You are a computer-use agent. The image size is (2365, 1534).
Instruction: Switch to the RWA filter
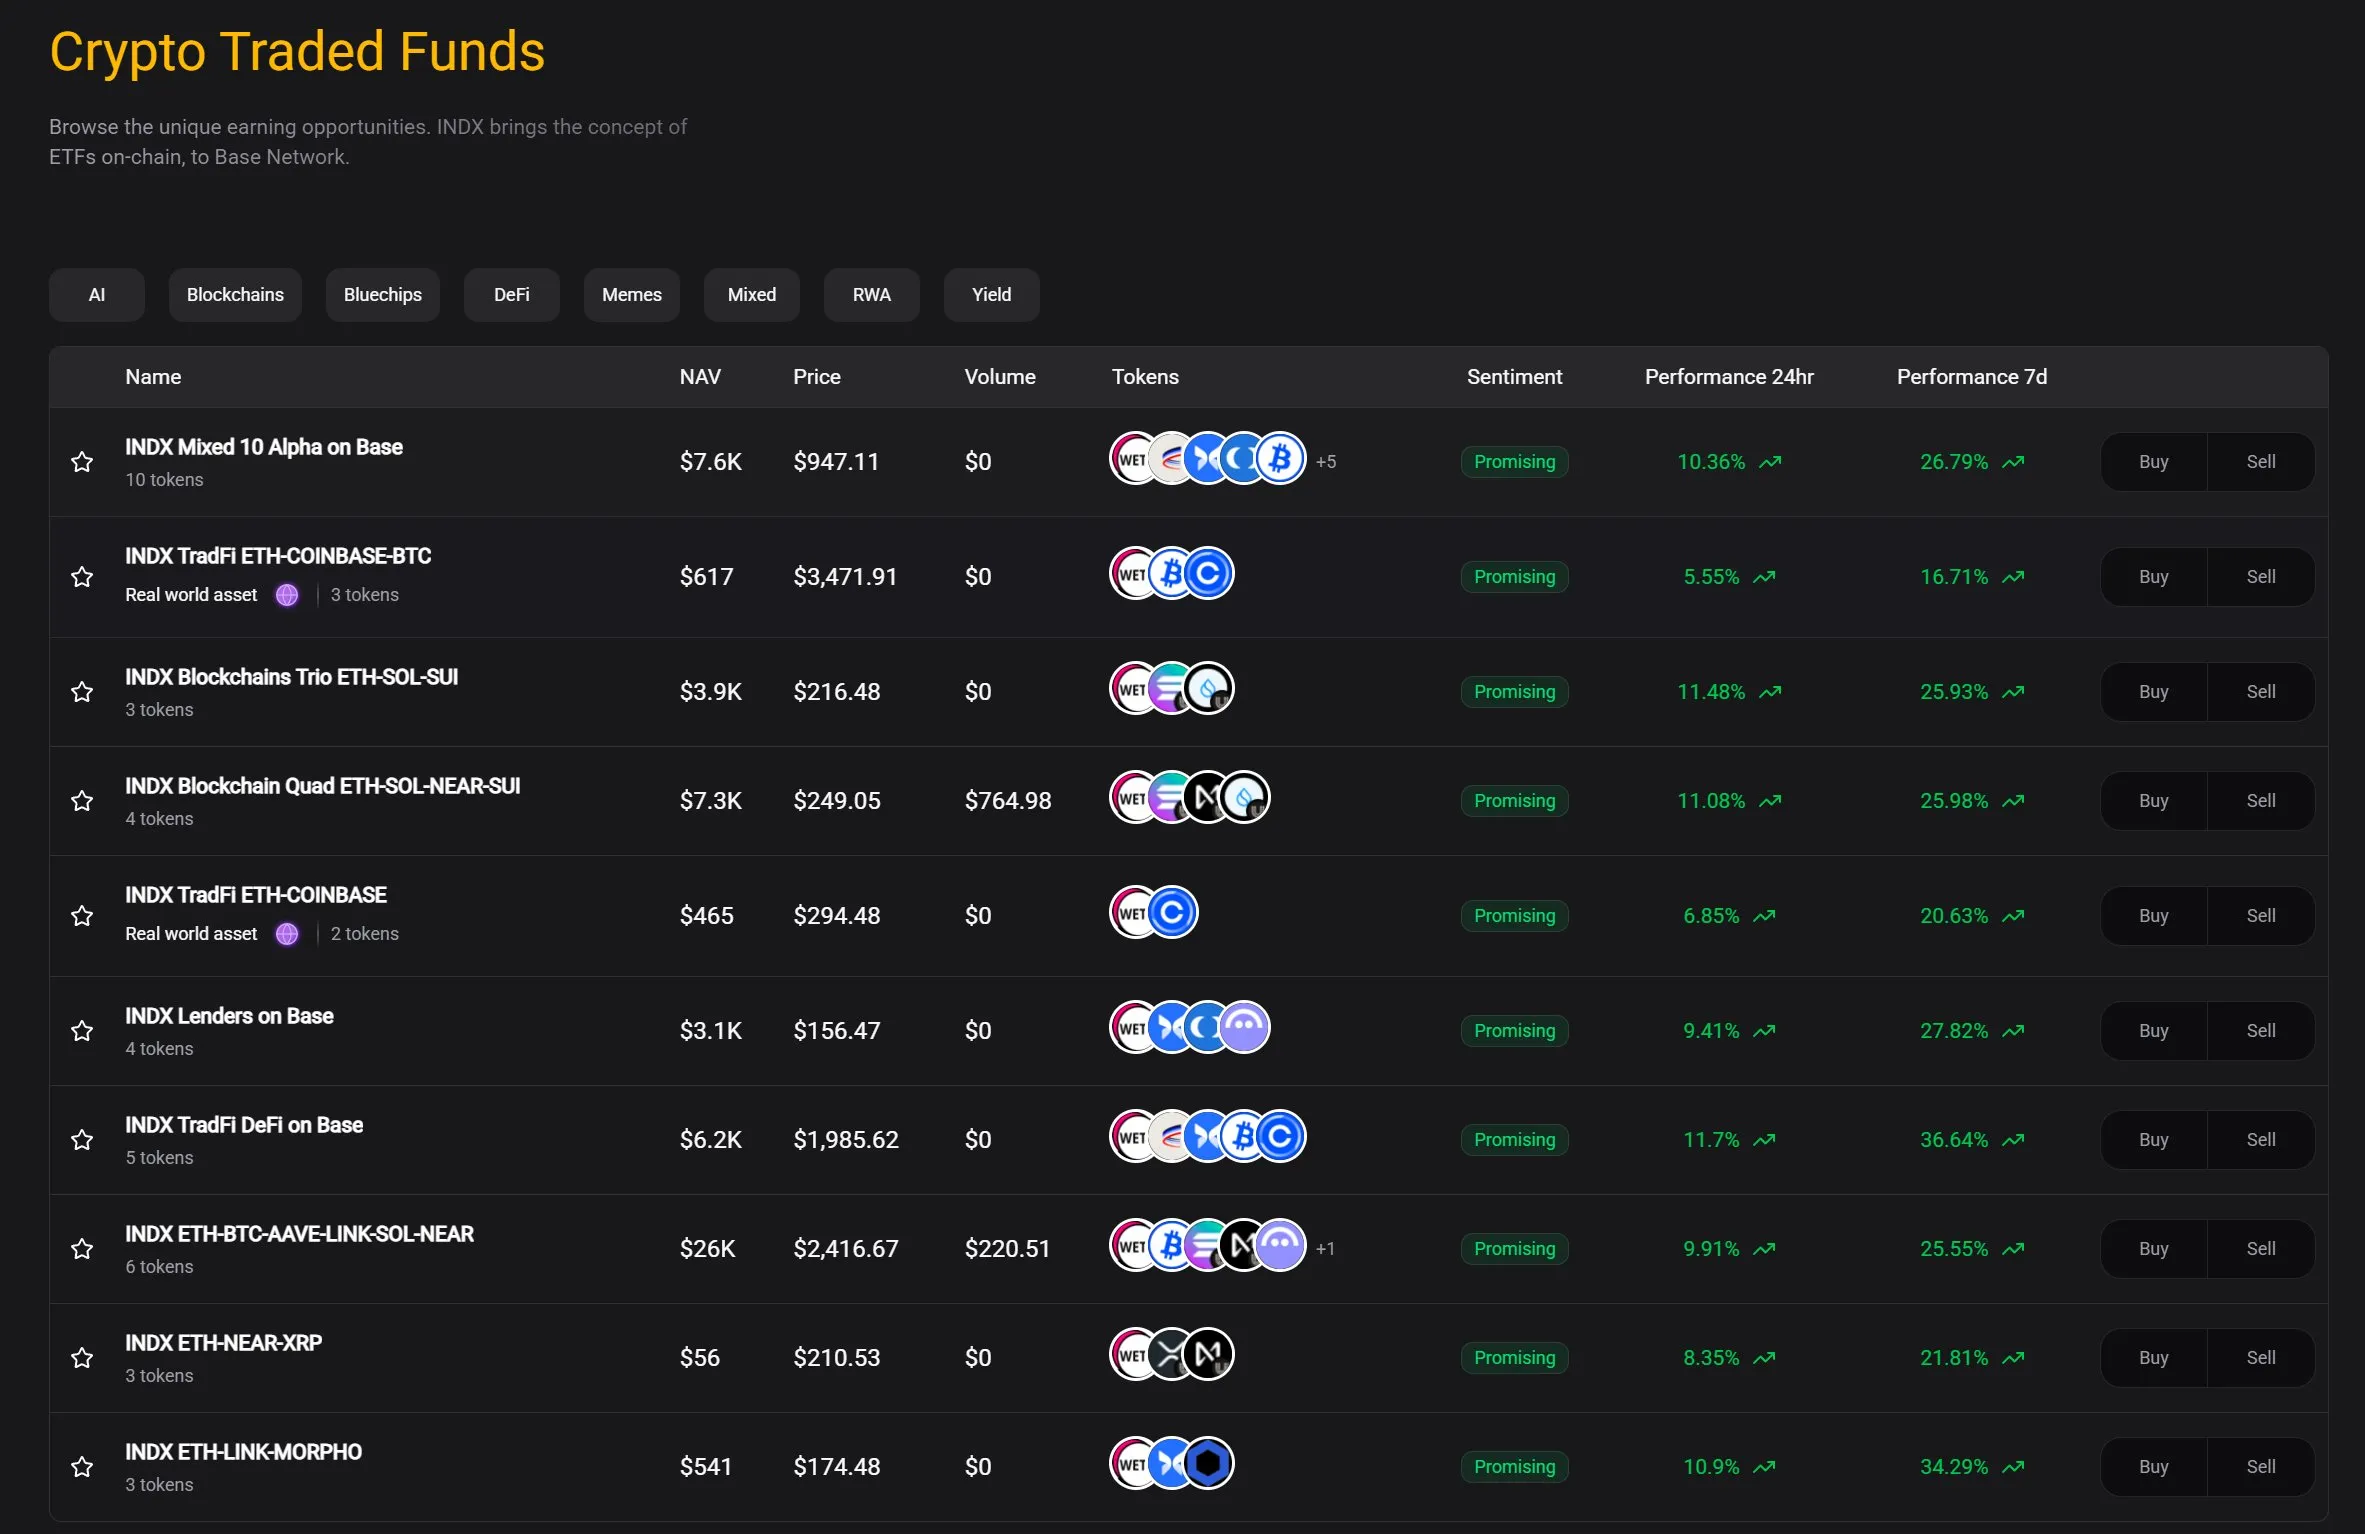[x=872, y=295]
